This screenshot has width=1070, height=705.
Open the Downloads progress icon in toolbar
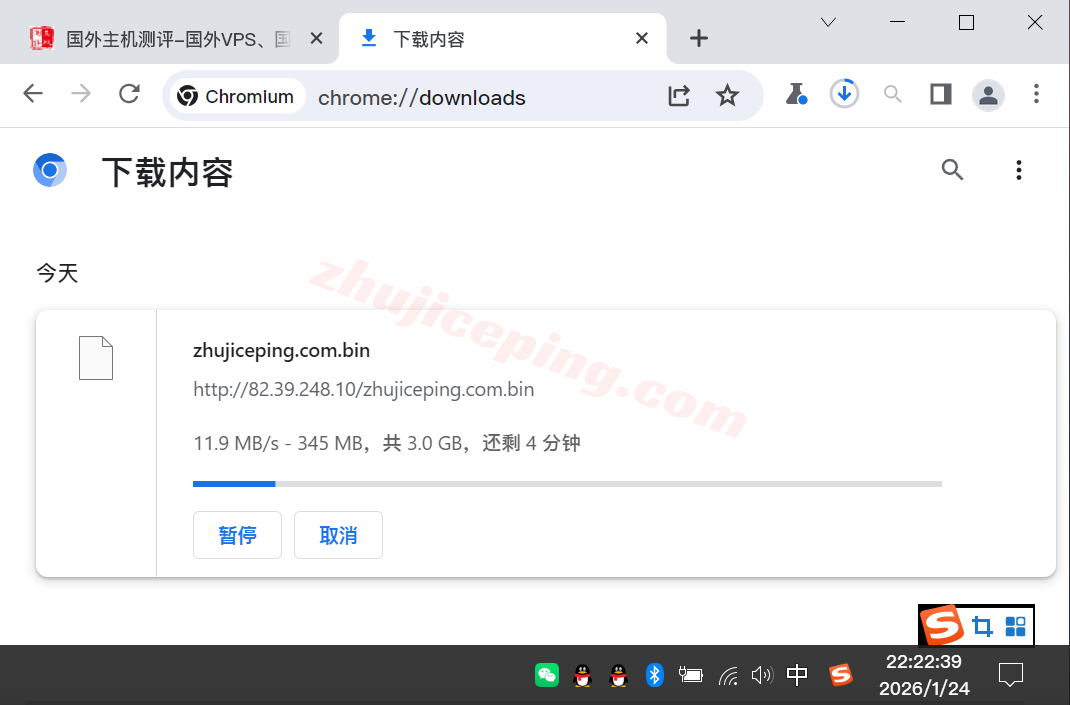[844, 94]
